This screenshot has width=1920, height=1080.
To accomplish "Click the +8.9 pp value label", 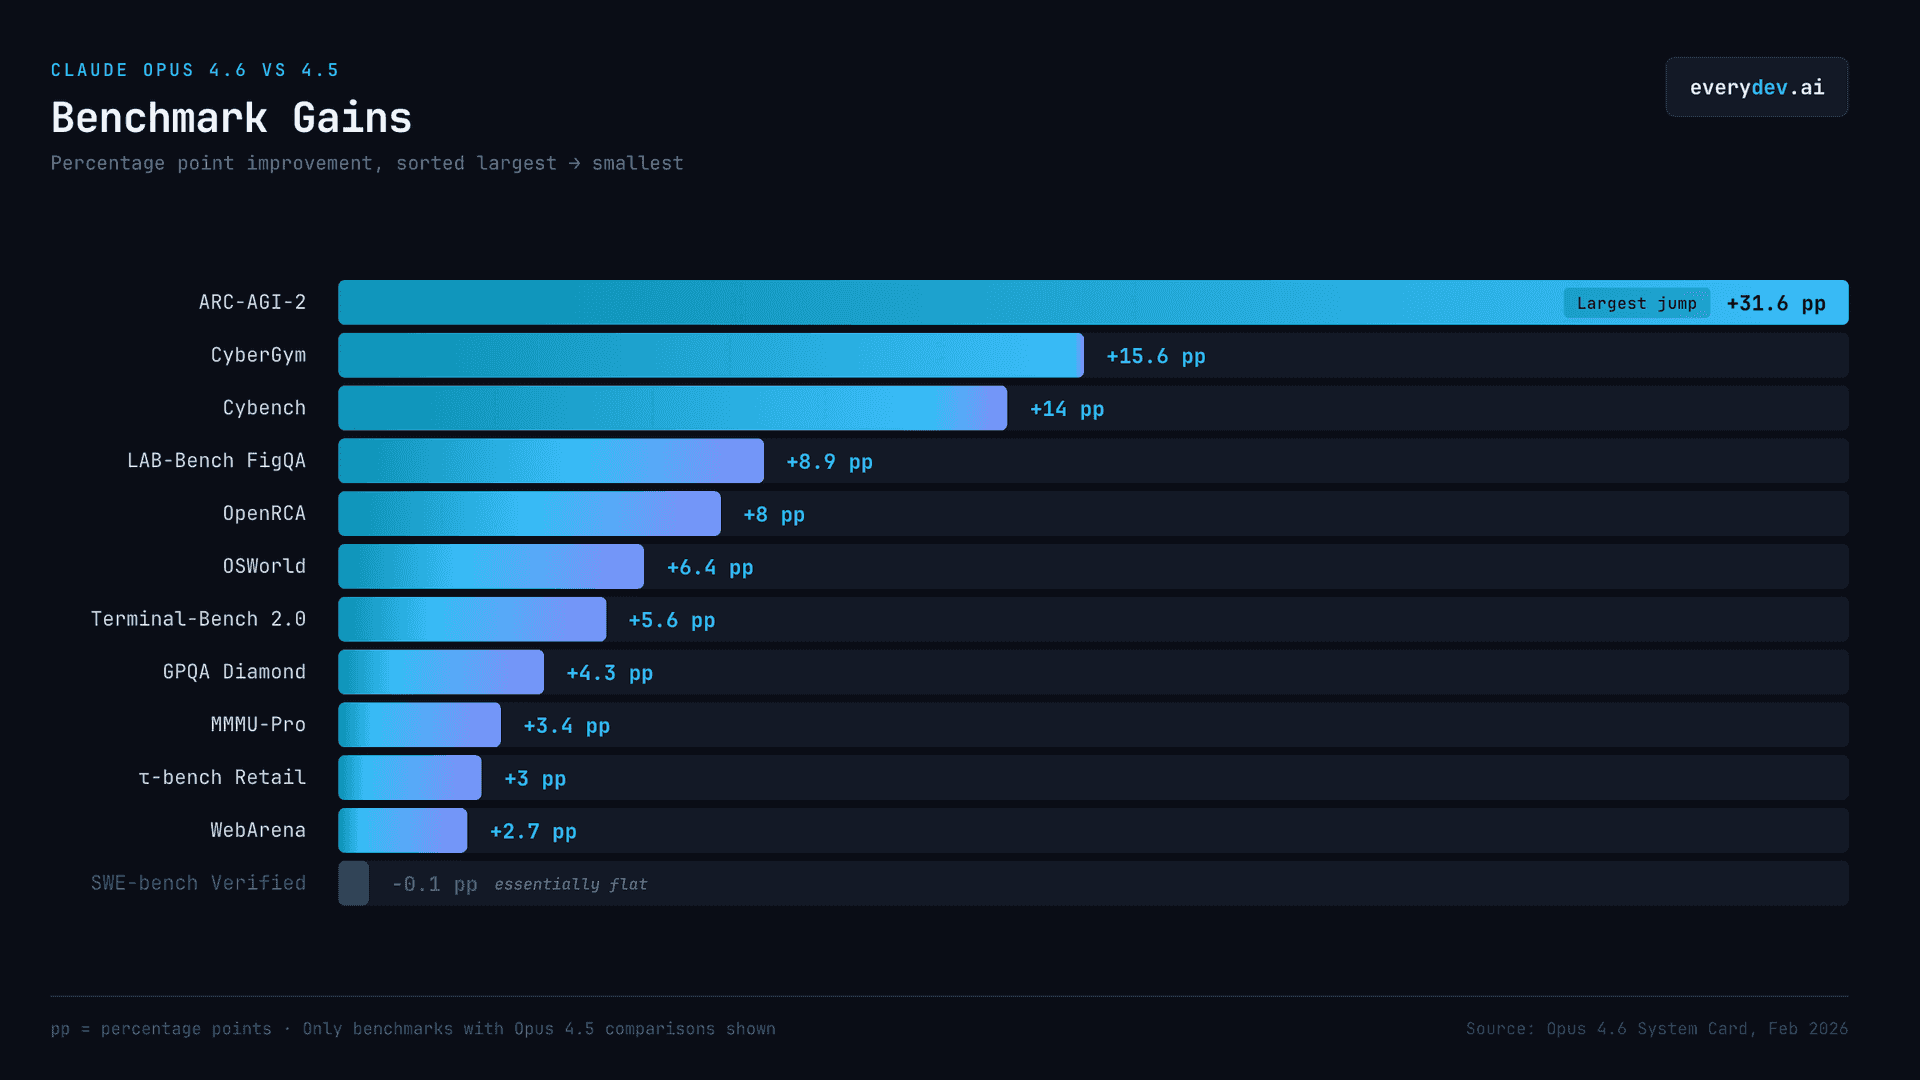I will coord(829,462).
